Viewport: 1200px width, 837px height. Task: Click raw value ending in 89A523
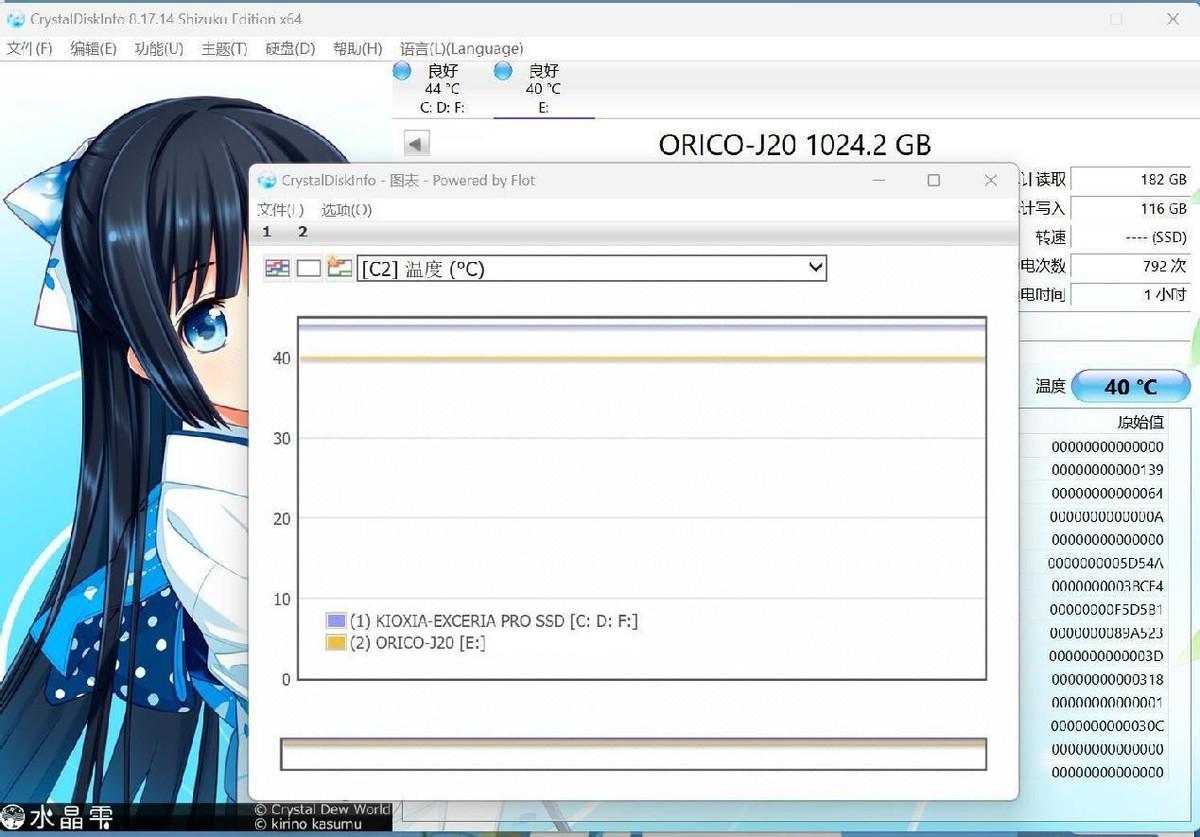(x=1107, y=633)
